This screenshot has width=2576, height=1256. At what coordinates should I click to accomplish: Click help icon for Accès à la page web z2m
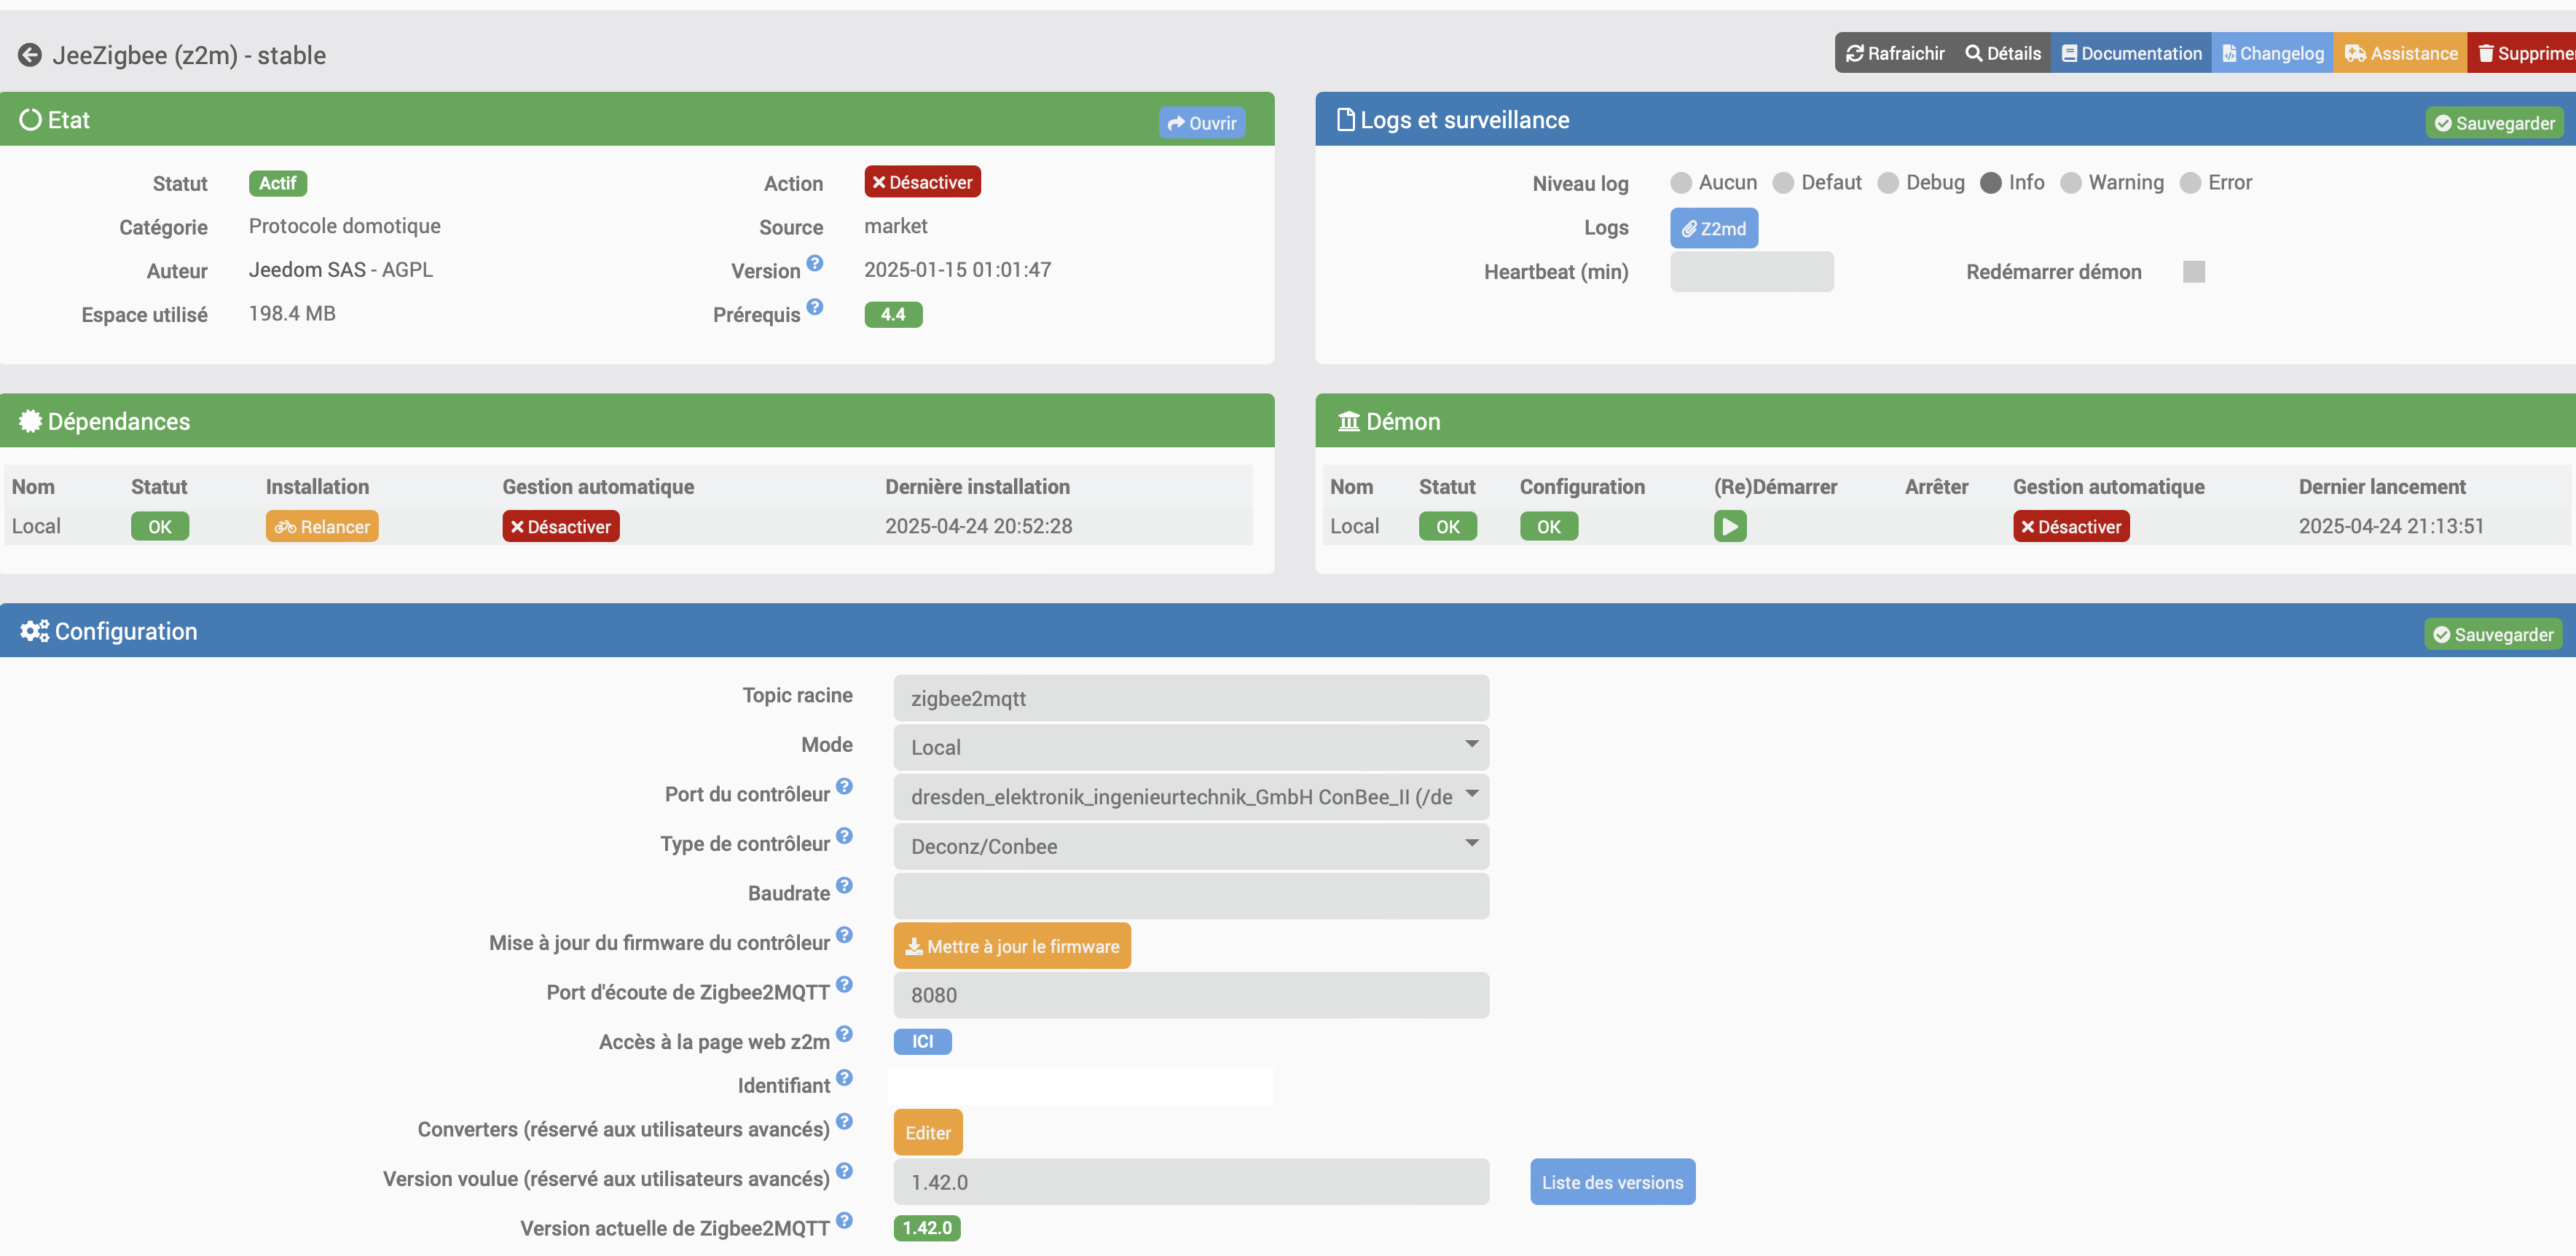[x=844, y=1034]
